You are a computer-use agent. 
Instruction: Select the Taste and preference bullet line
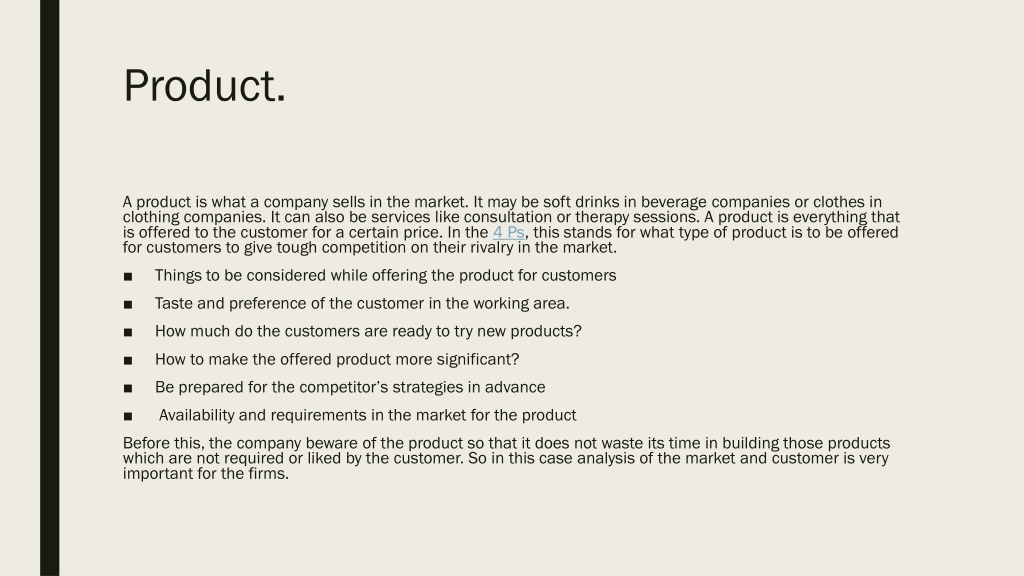click(362, 304)
